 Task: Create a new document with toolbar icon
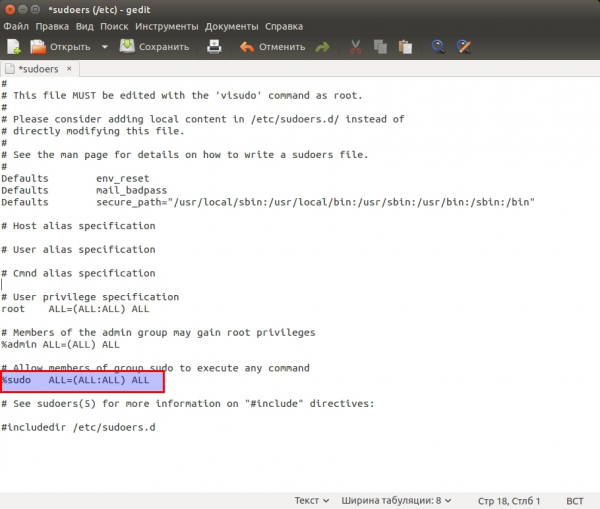(x=14, y=46)
